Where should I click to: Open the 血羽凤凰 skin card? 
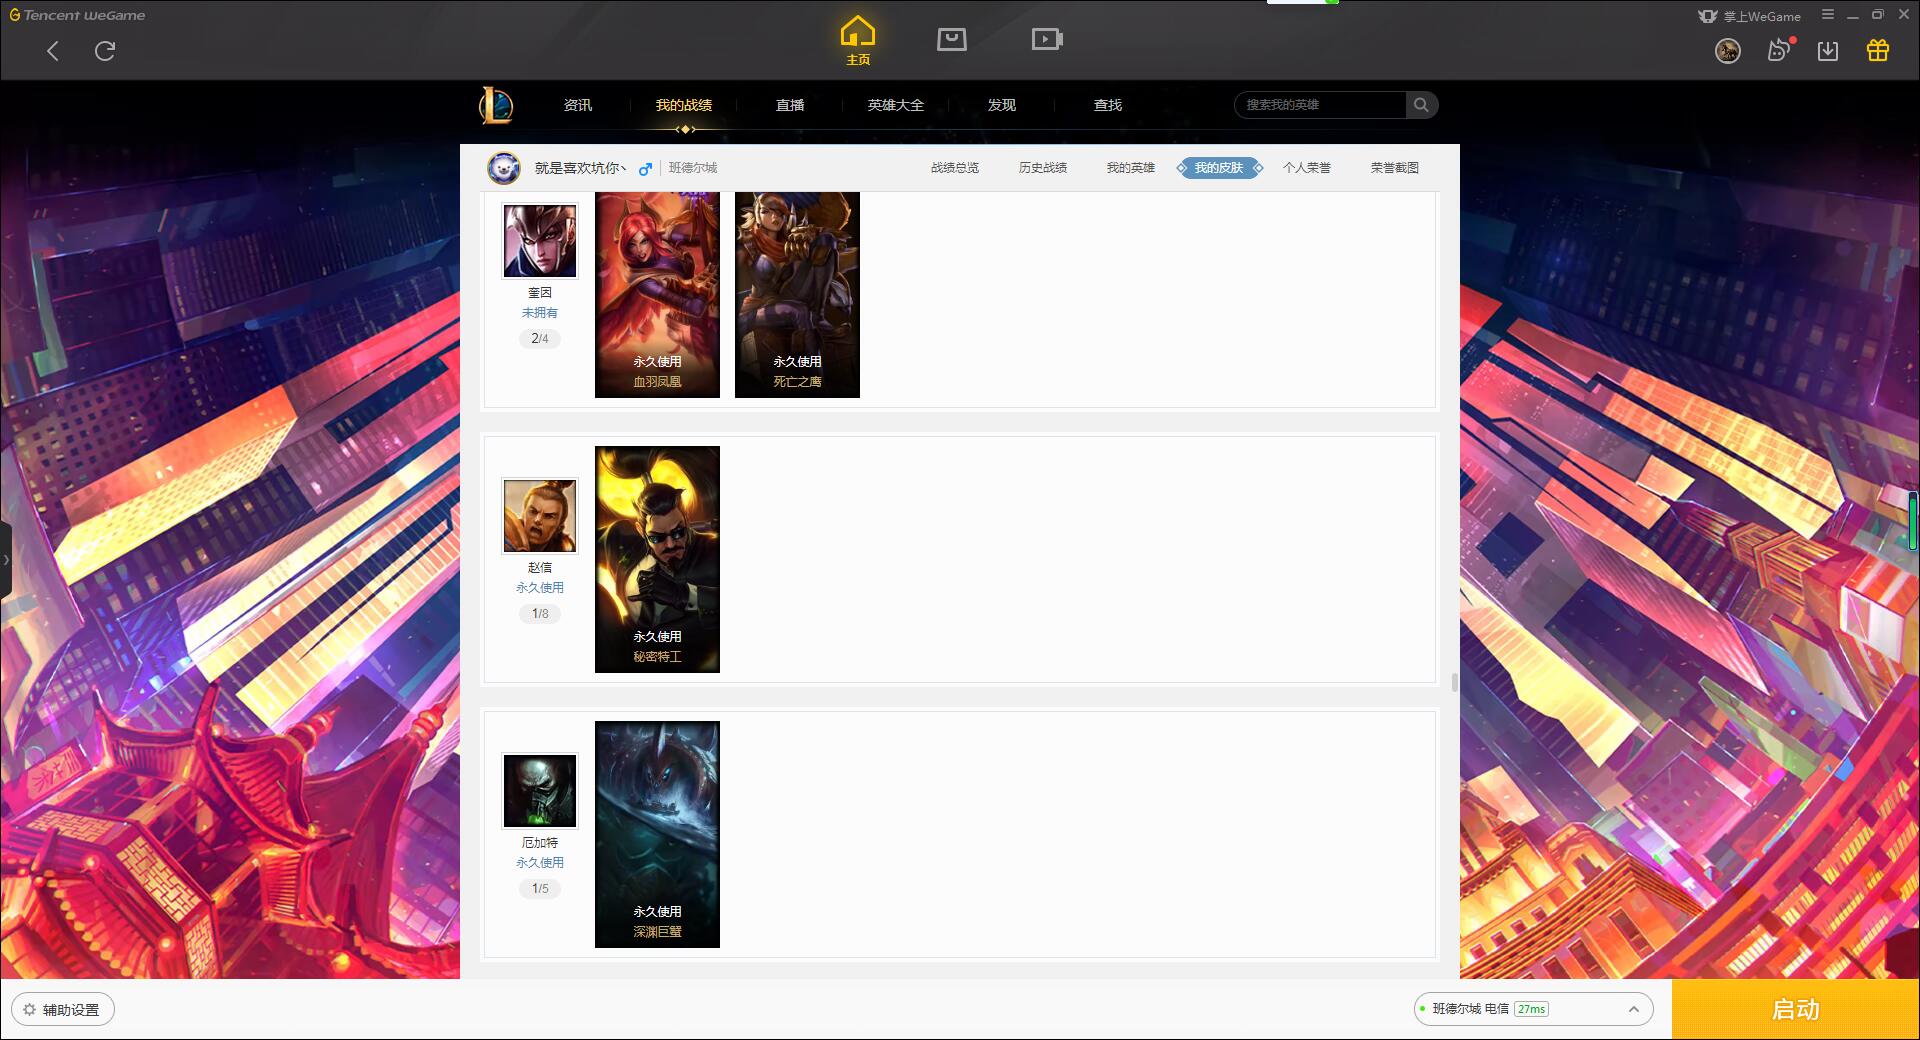[x=657, y=295]
